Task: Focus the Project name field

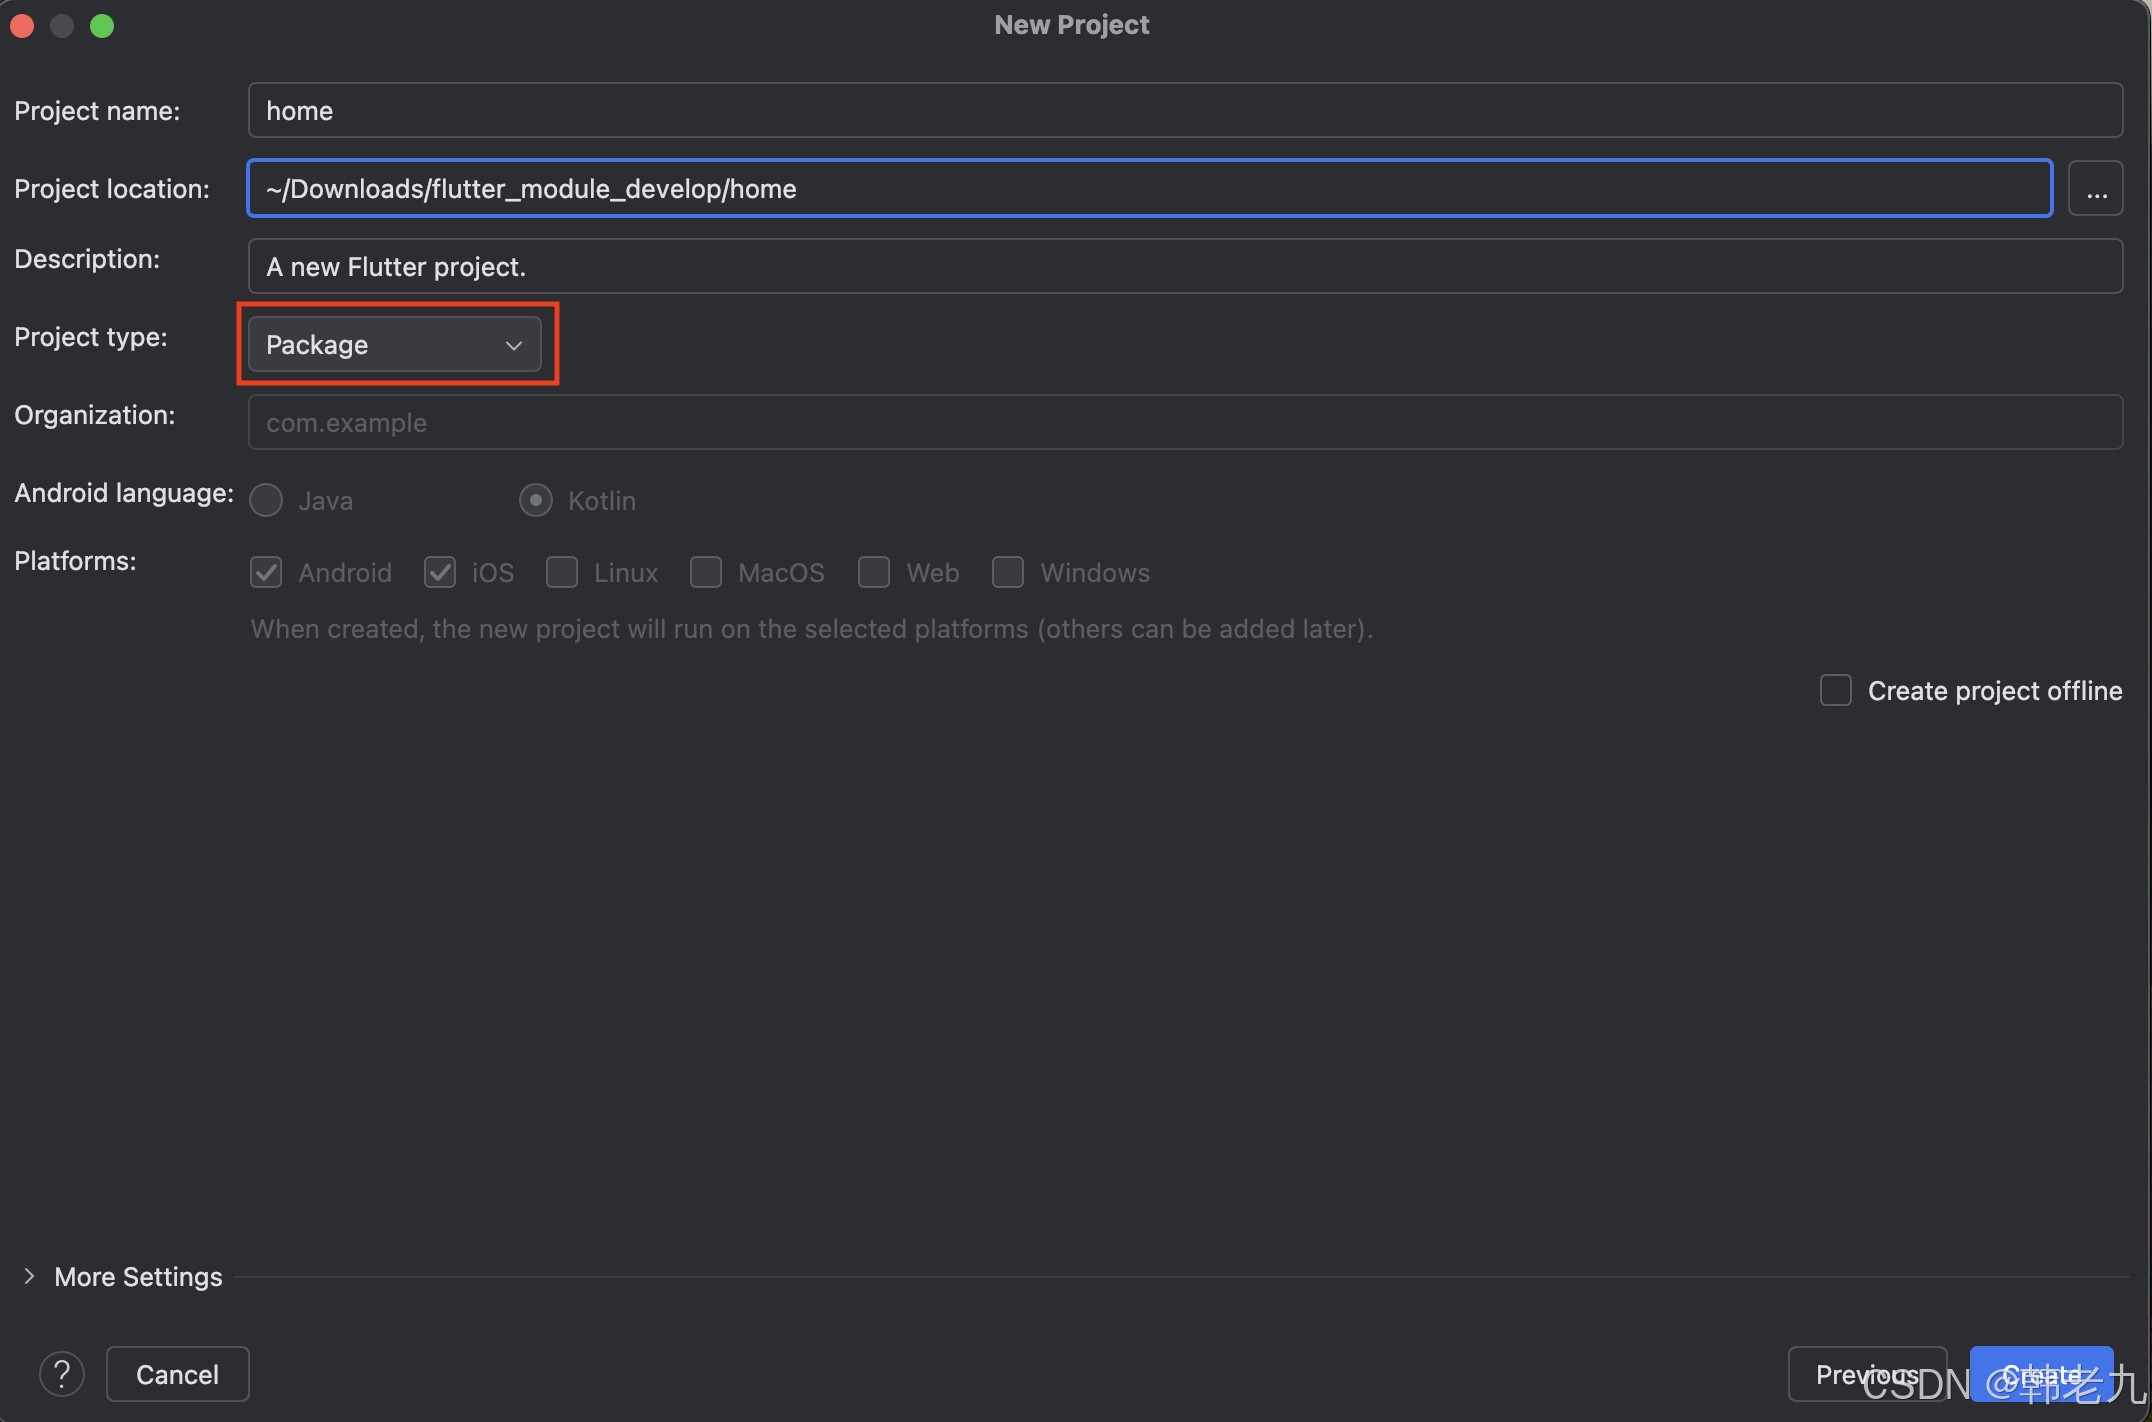Action: click(x=1184, y=111)
